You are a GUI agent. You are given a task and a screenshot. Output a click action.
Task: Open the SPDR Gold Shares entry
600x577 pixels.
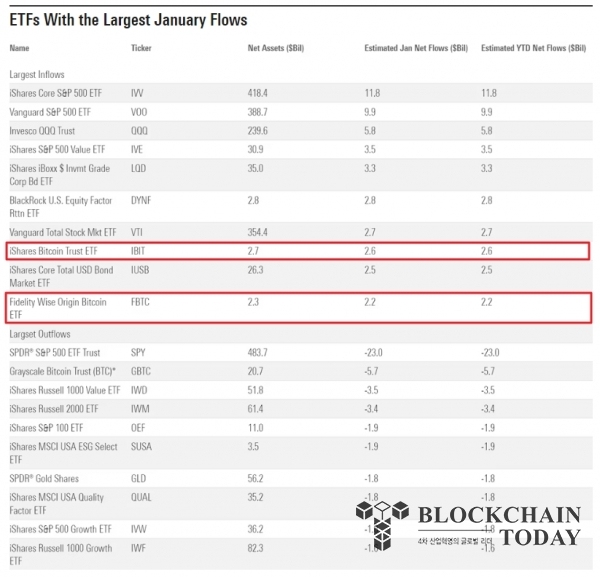pos(44,479)
